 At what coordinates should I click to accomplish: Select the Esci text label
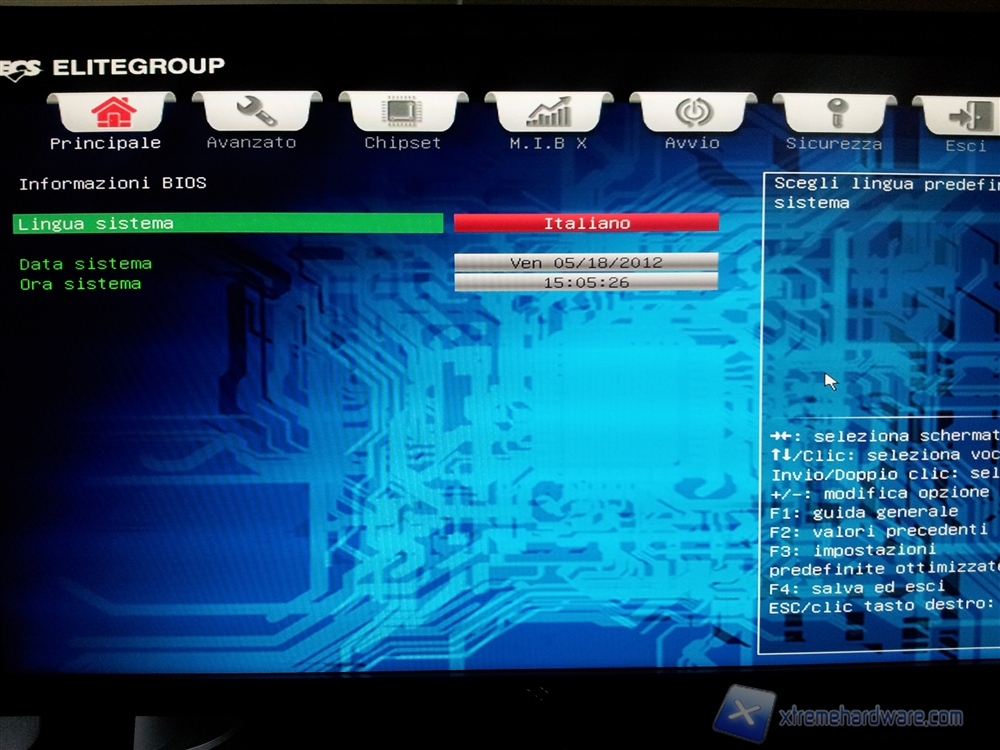(x=965, y=146)
